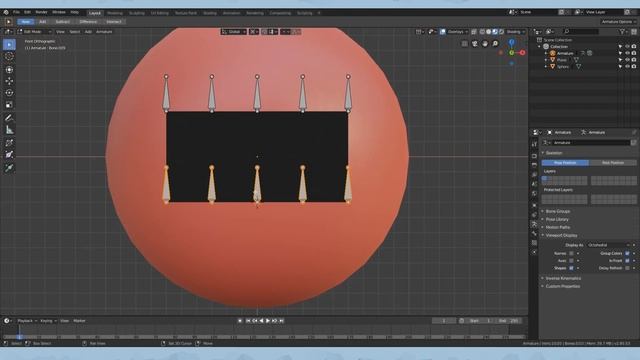Image resolution: width=640 pixels, height=360 pixels.
Task: Select the Extrude tool in left toolbar
Action: click(9, 168)
